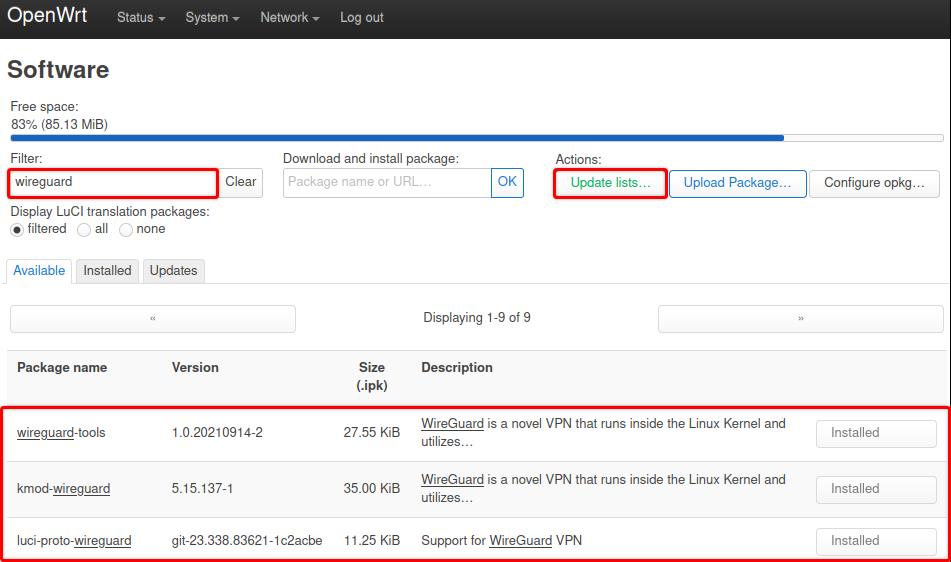951x562 pixels.
Task: Select the kmod-wireguard package name
Action: point(64,489)
